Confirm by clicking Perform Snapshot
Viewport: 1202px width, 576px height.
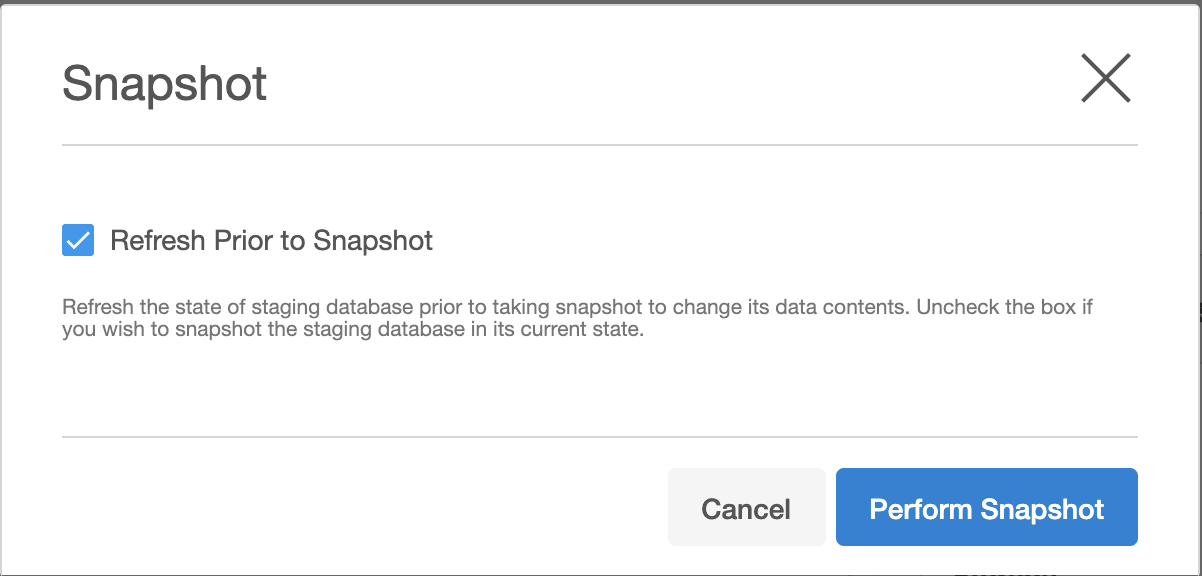point(986,508)
